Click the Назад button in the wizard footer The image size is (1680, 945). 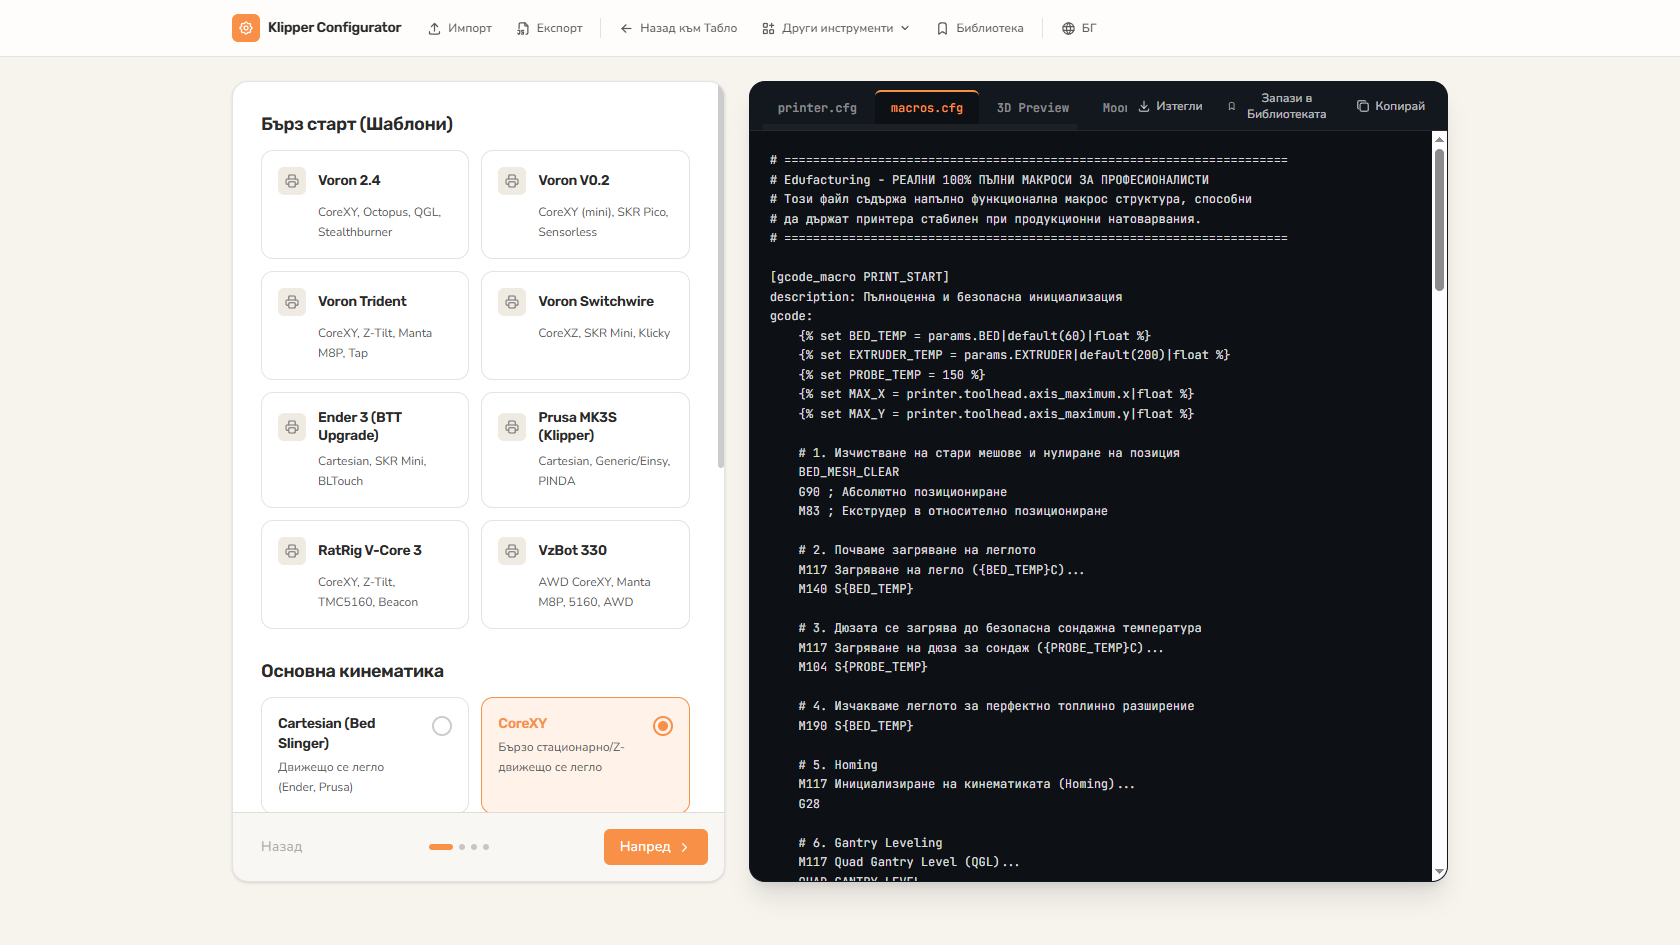tap(281, 847)
